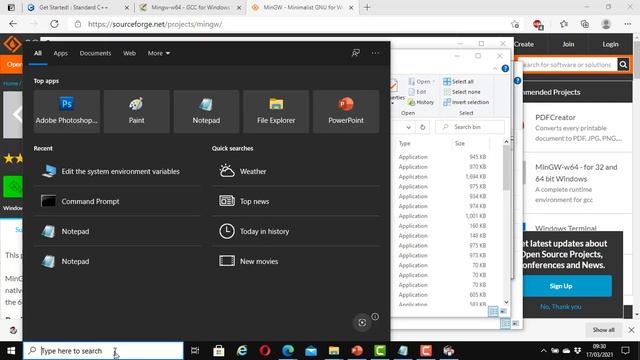Switch to Apps search tab
This screenshot has height=360, width=640.
click(x=60, y=53)
